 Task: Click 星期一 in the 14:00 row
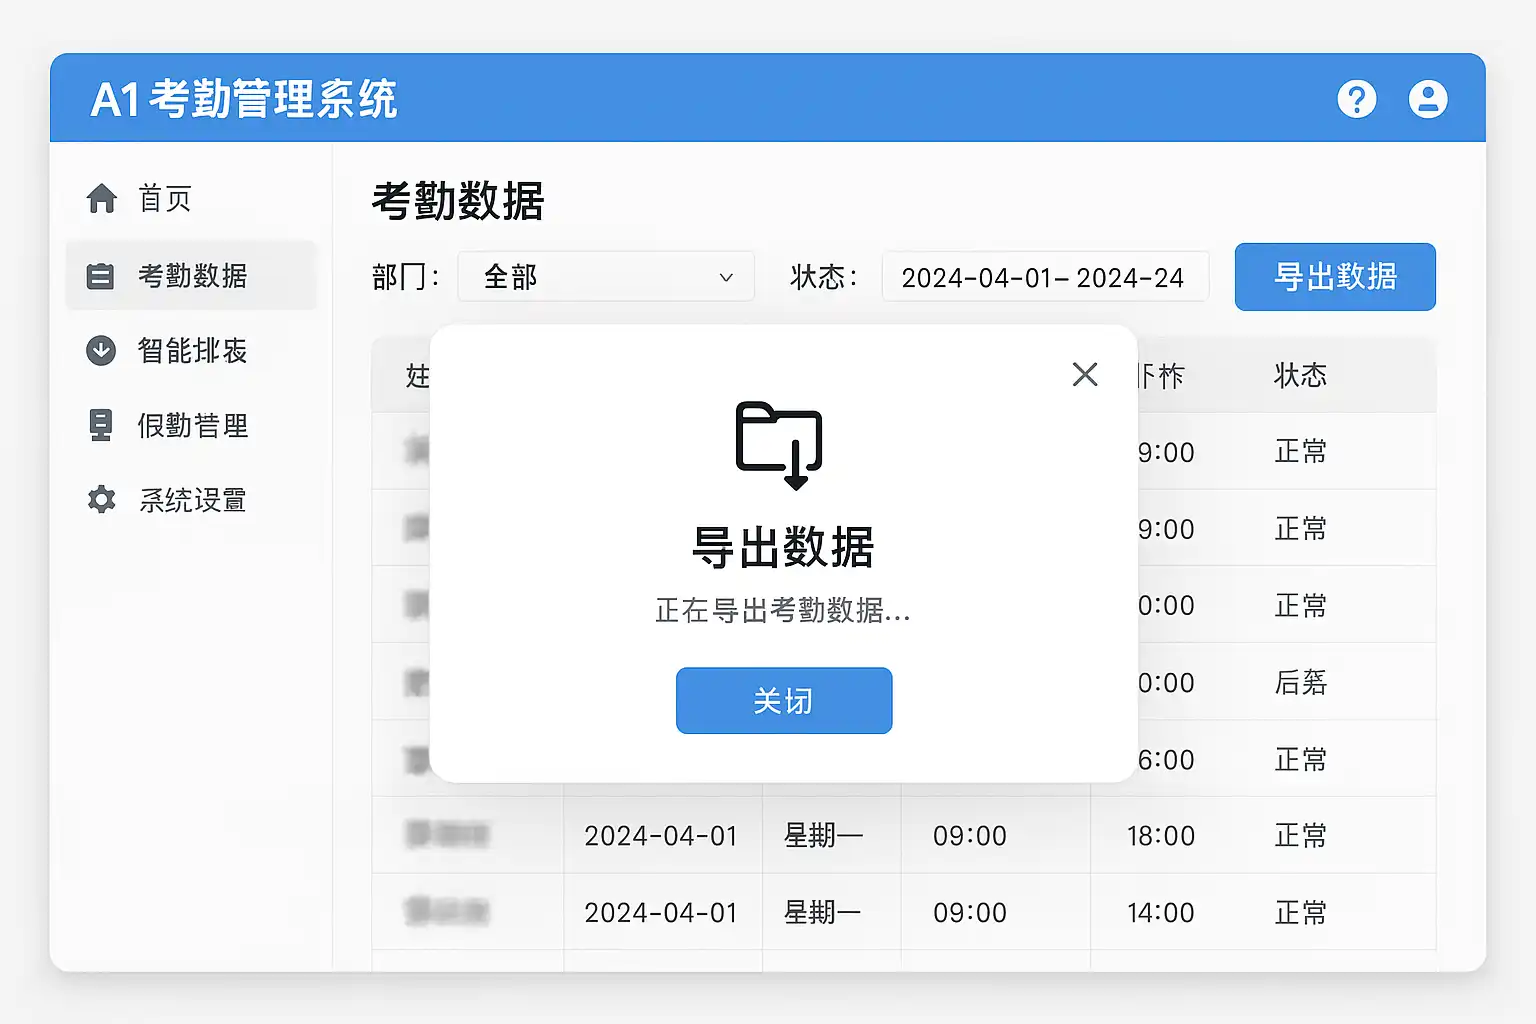pos(823,913)
